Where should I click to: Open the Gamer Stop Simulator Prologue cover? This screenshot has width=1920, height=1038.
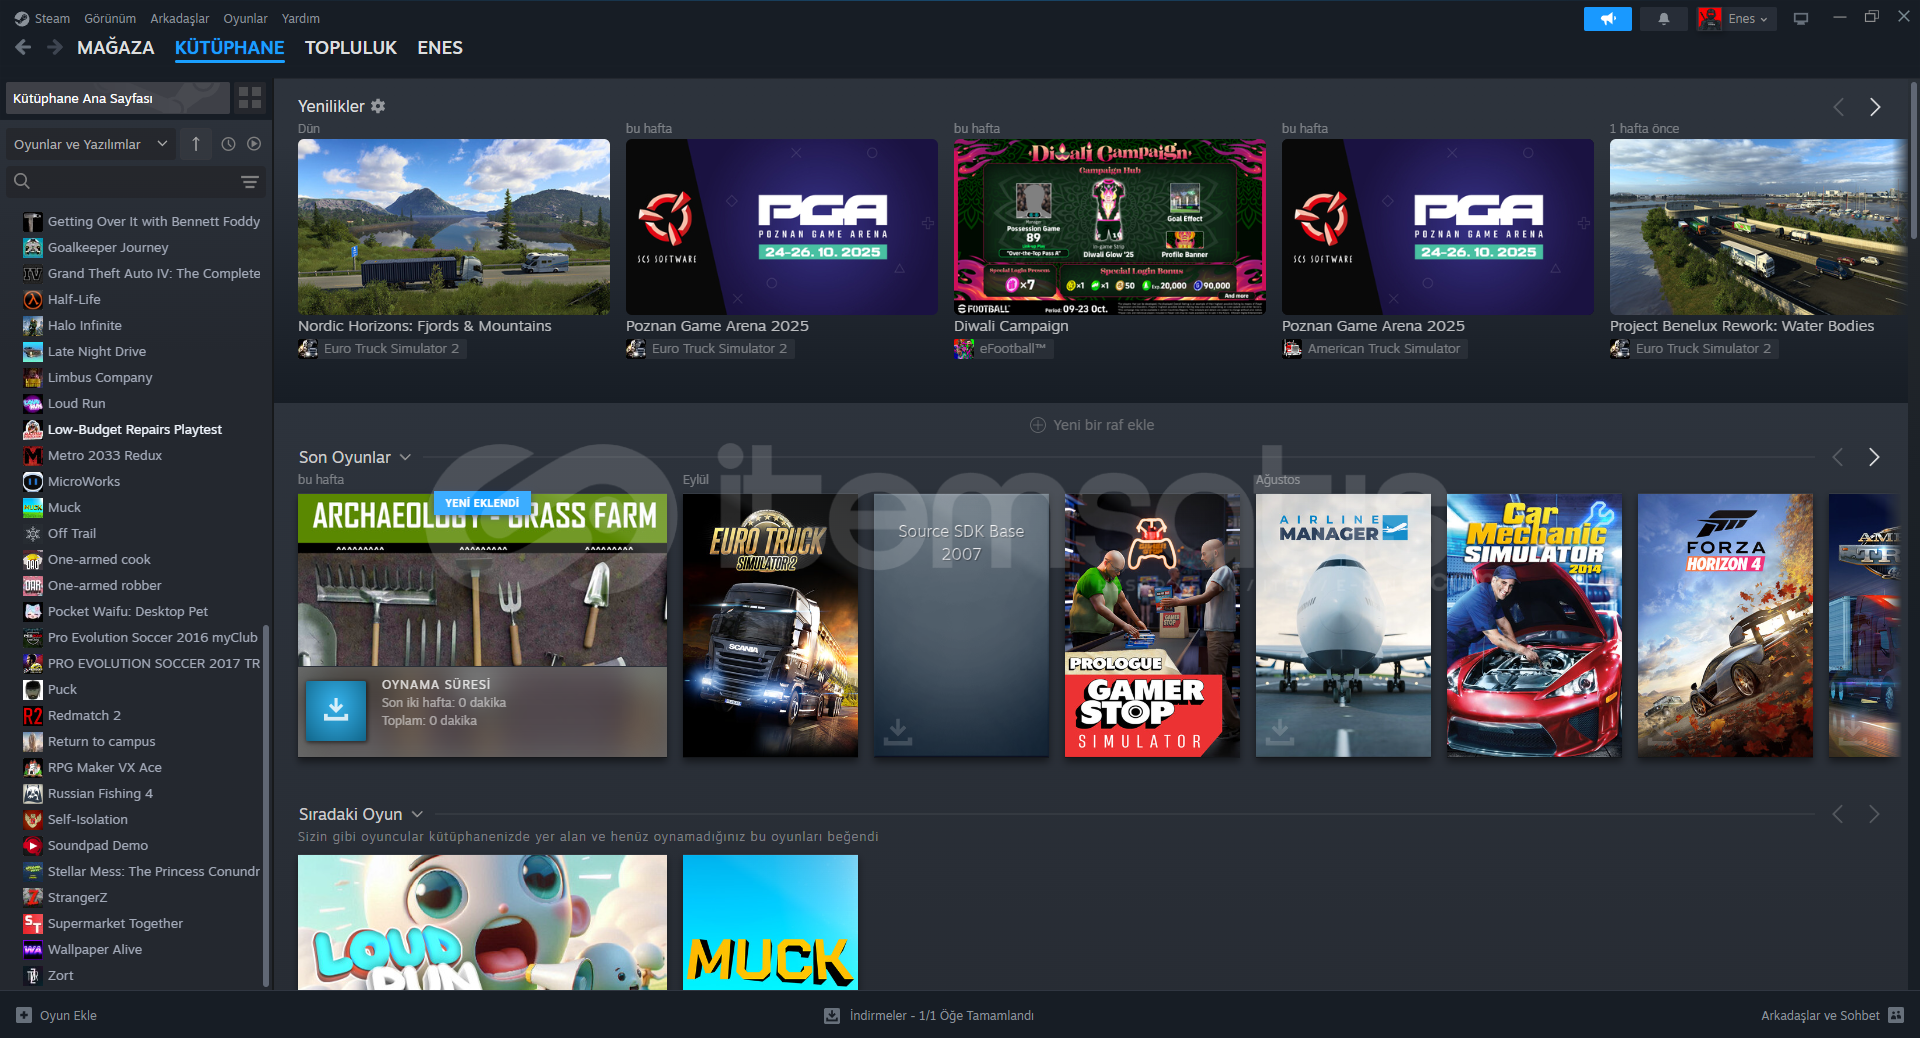(1152, 625)
